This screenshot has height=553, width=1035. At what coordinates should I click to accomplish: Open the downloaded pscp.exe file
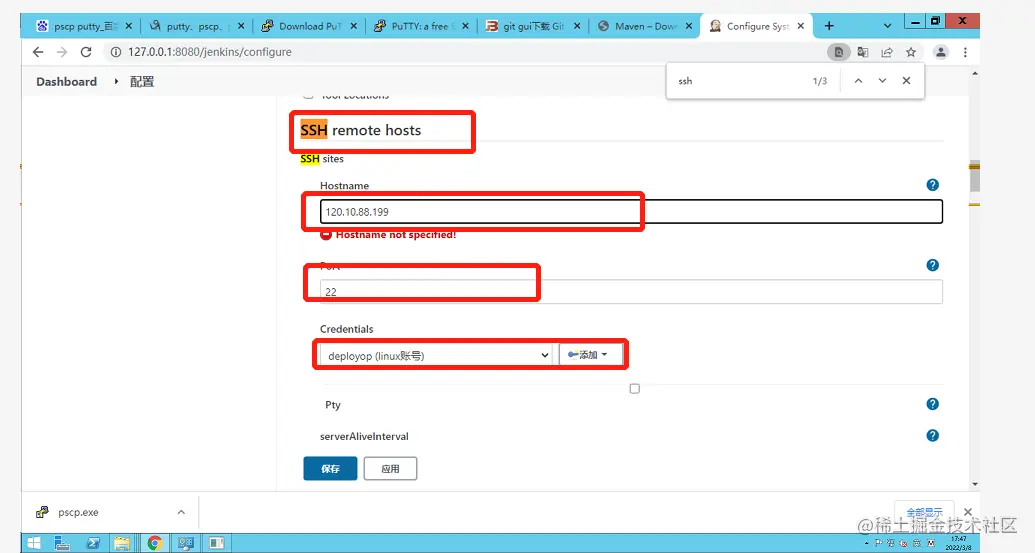point(78,512)
